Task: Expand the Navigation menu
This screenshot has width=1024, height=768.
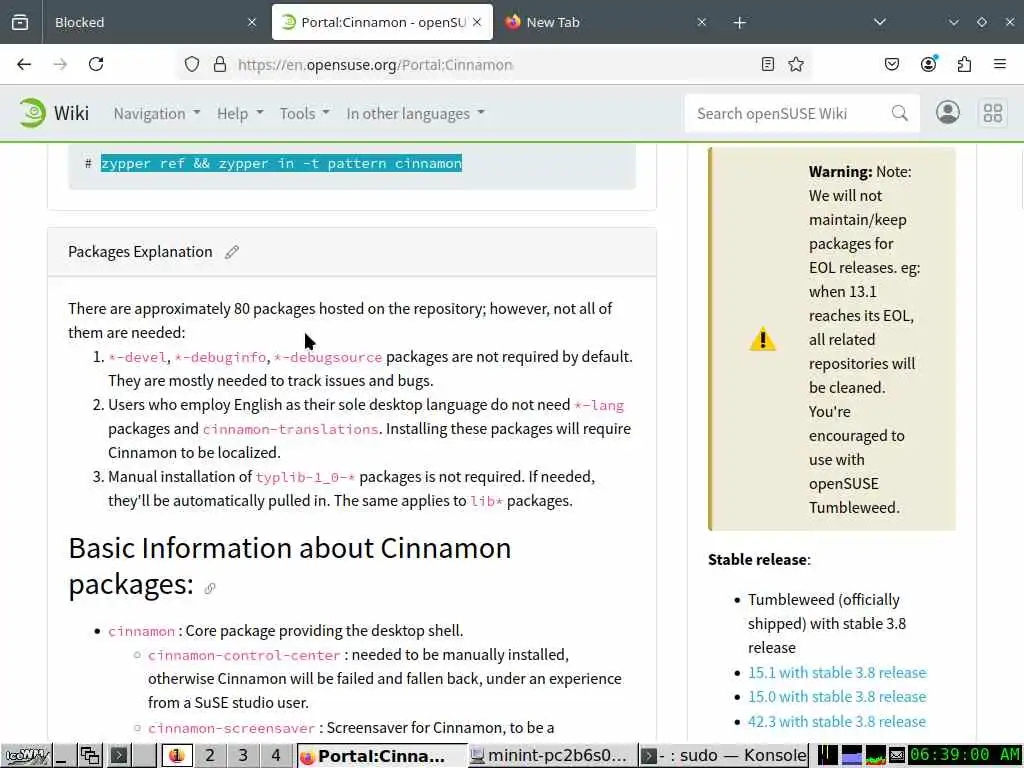Action: [157, 114]
